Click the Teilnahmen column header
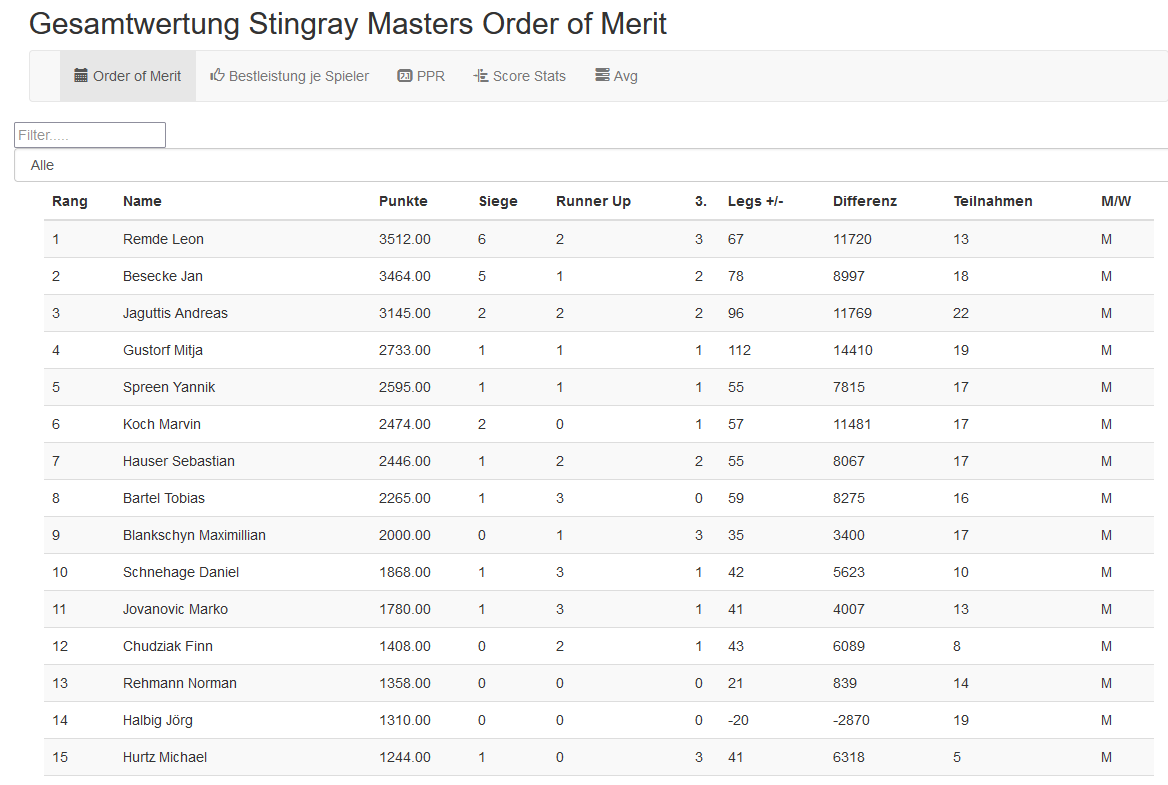 [993, 201]
